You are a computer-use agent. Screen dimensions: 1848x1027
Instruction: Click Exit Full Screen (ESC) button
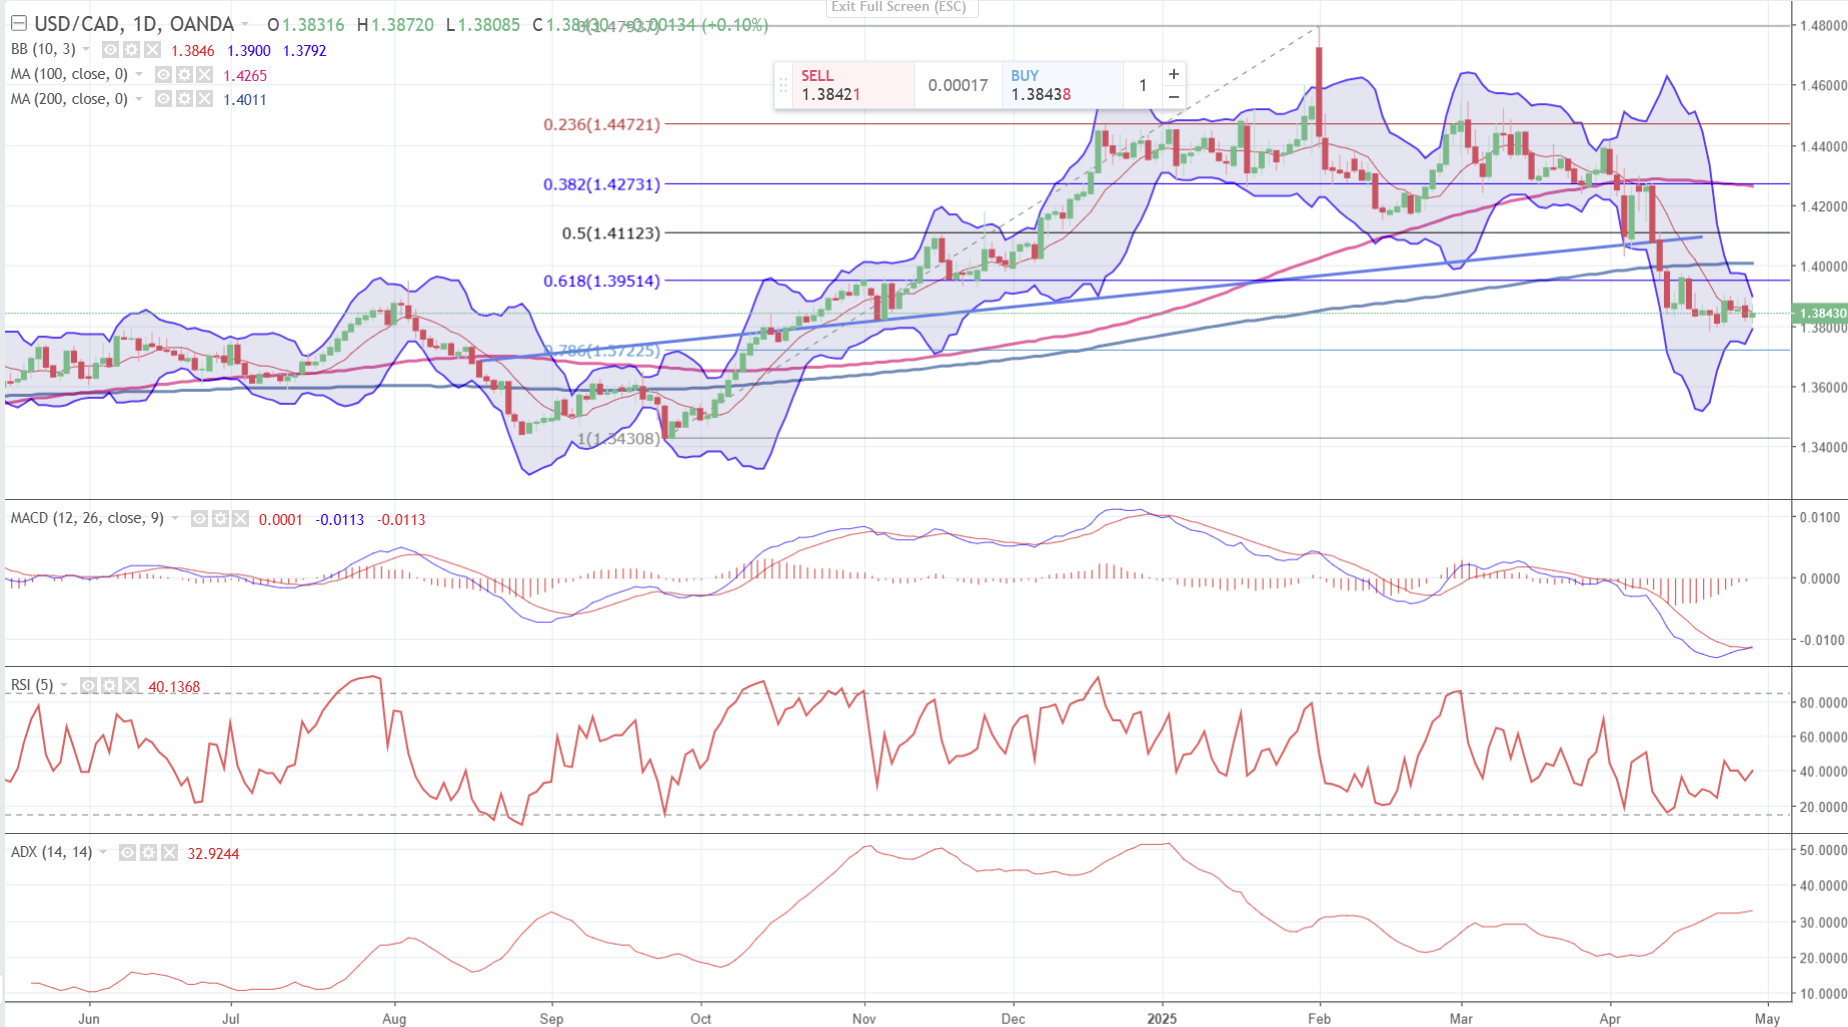click(900, 7)
